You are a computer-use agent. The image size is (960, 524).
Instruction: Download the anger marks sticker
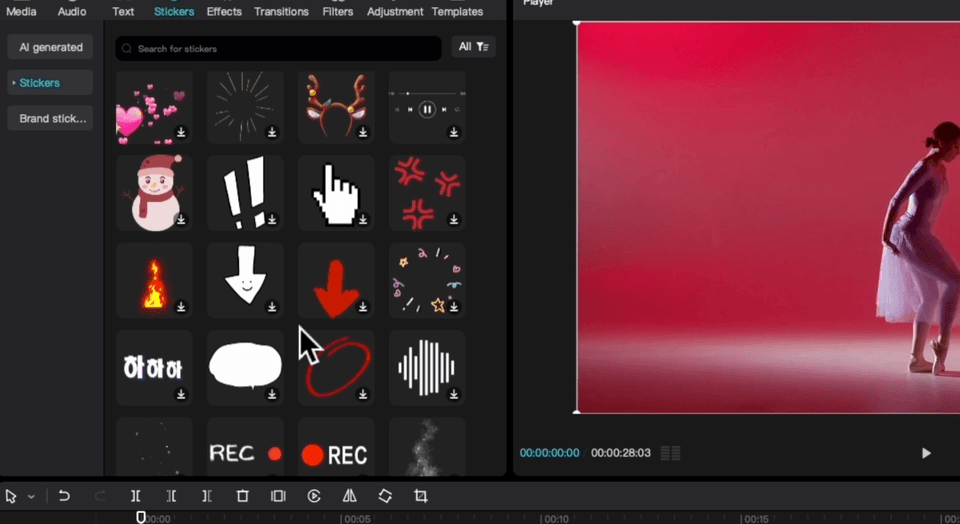pos(454,219)
